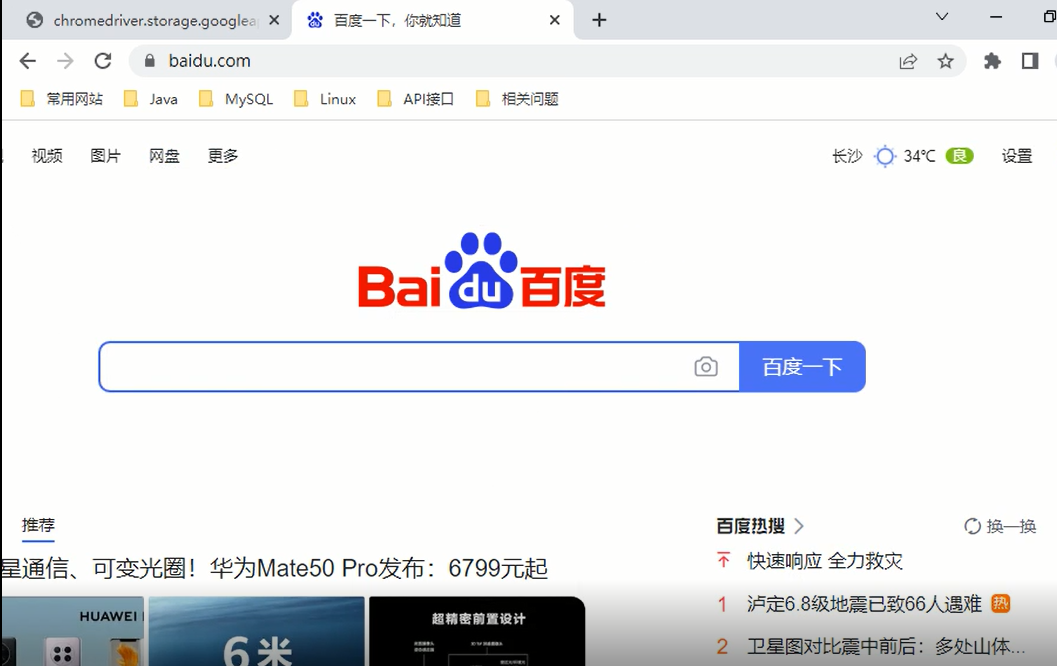This screenshot has width=1057, height=666.
Task: Select the 百度一下，你就知道 tab
Action: 431,20
